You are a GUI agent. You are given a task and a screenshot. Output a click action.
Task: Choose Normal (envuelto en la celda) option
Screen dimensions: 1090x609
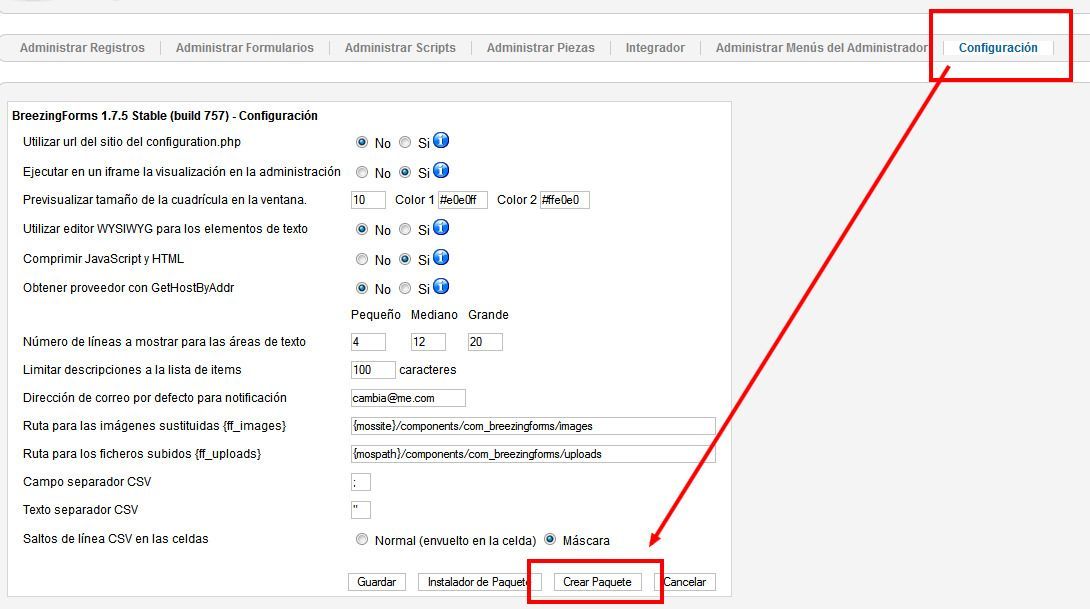tap(361, 539)
